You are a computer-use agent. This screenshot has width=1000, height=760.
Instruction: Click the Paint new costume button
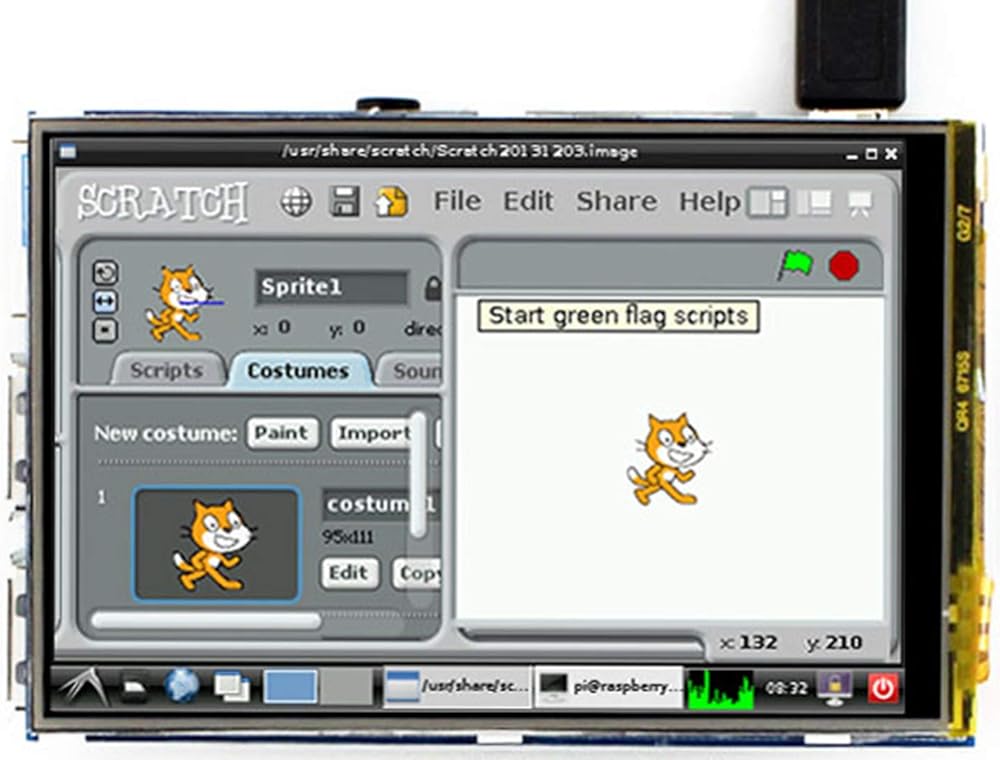pyautogui.click(x=282, y=433)
